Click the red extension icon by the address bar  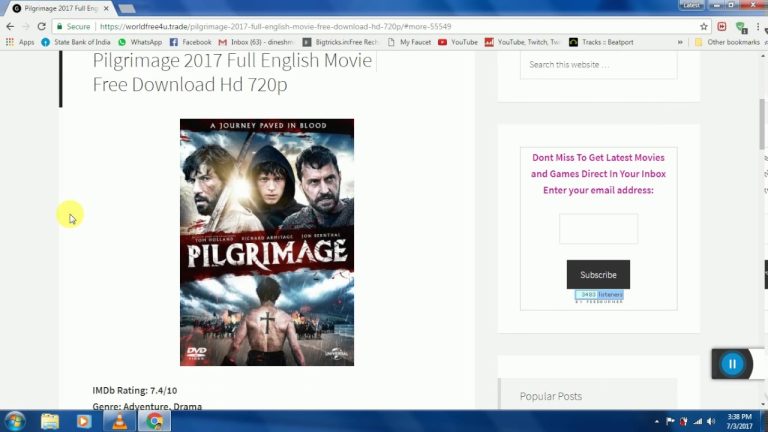721,26
